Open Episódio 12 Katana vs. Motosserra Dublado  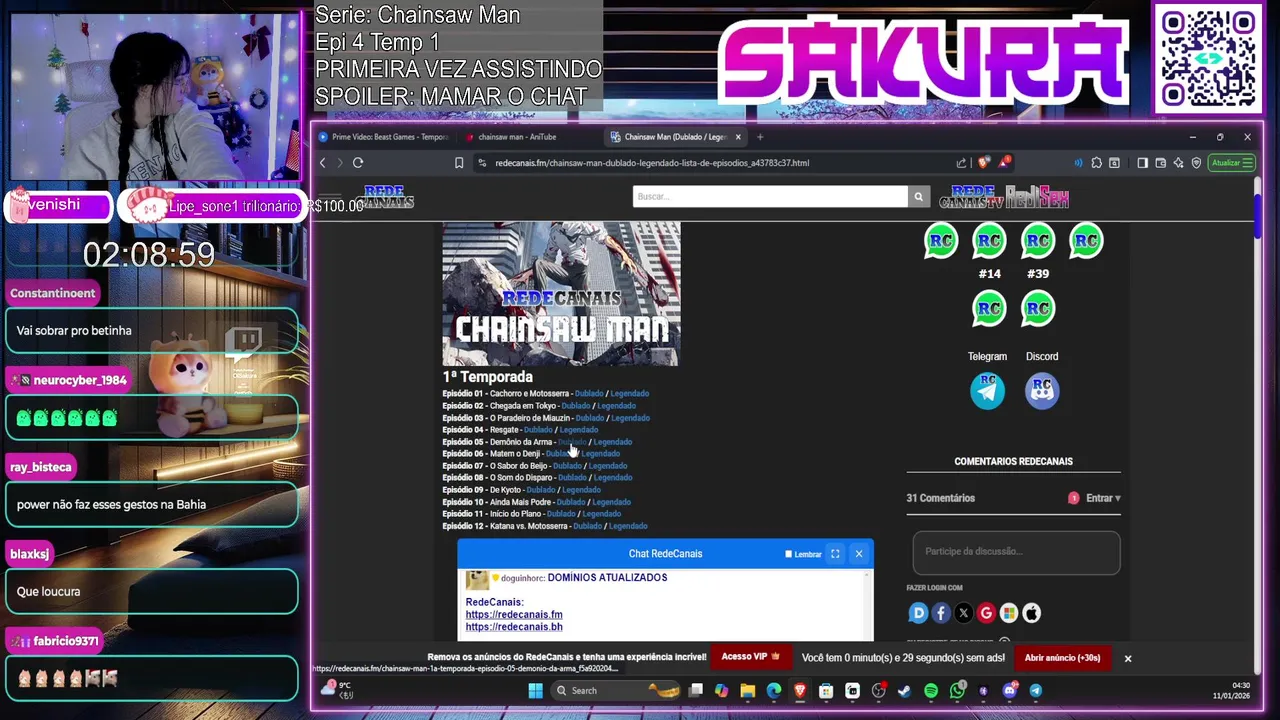[x=587, y=526]
